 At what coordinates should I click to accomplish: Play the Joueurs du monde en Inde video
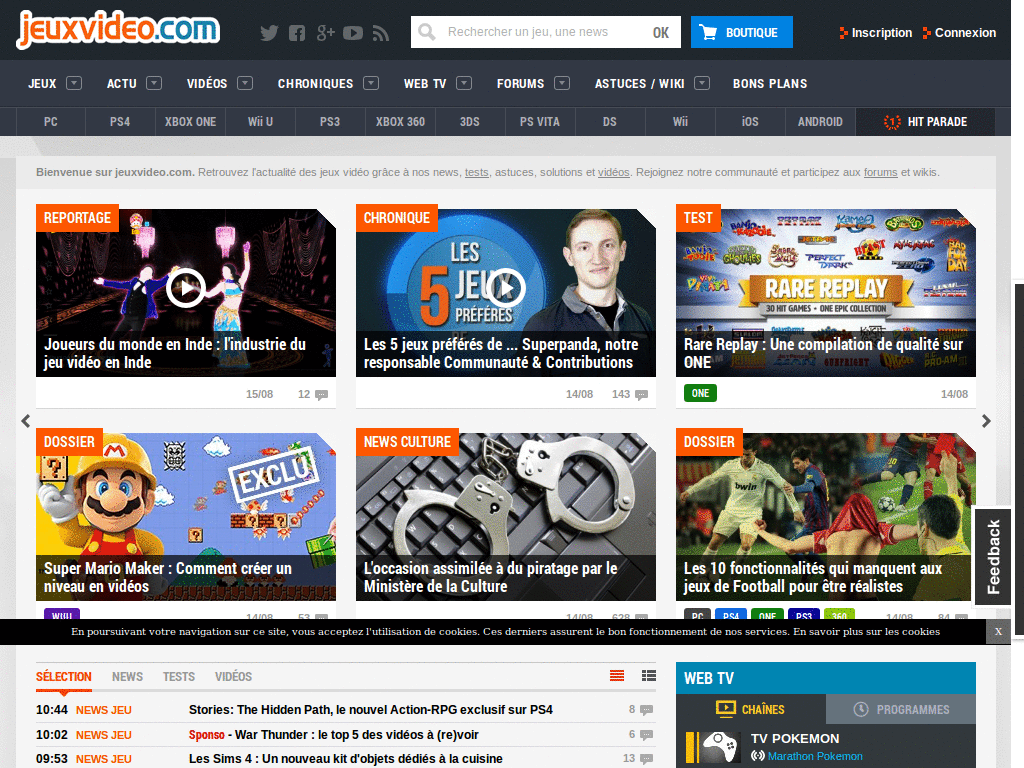click(x=185, y=287)
